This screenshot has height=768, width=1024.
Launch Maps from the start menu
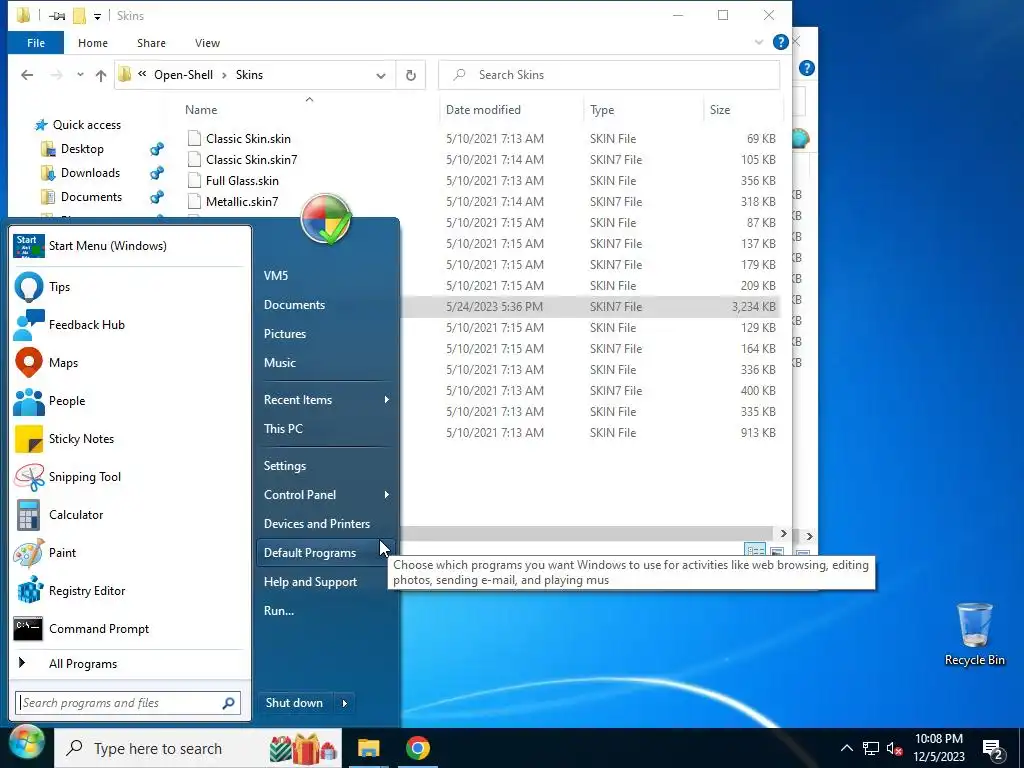point(129,362)
